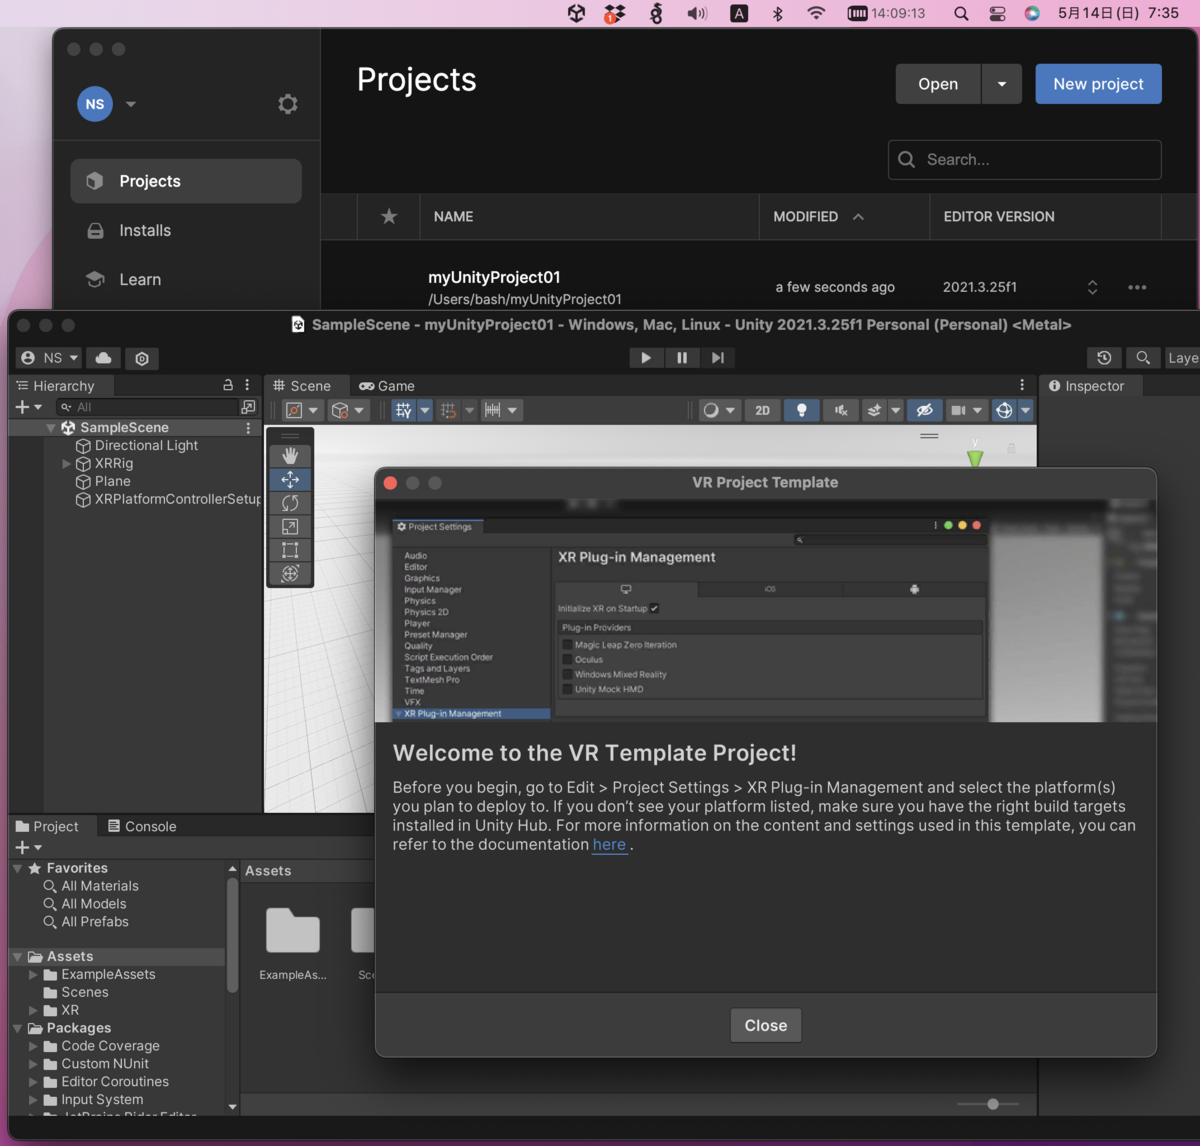Click the Open button in Unity Hub

click(x=939, y=84)
